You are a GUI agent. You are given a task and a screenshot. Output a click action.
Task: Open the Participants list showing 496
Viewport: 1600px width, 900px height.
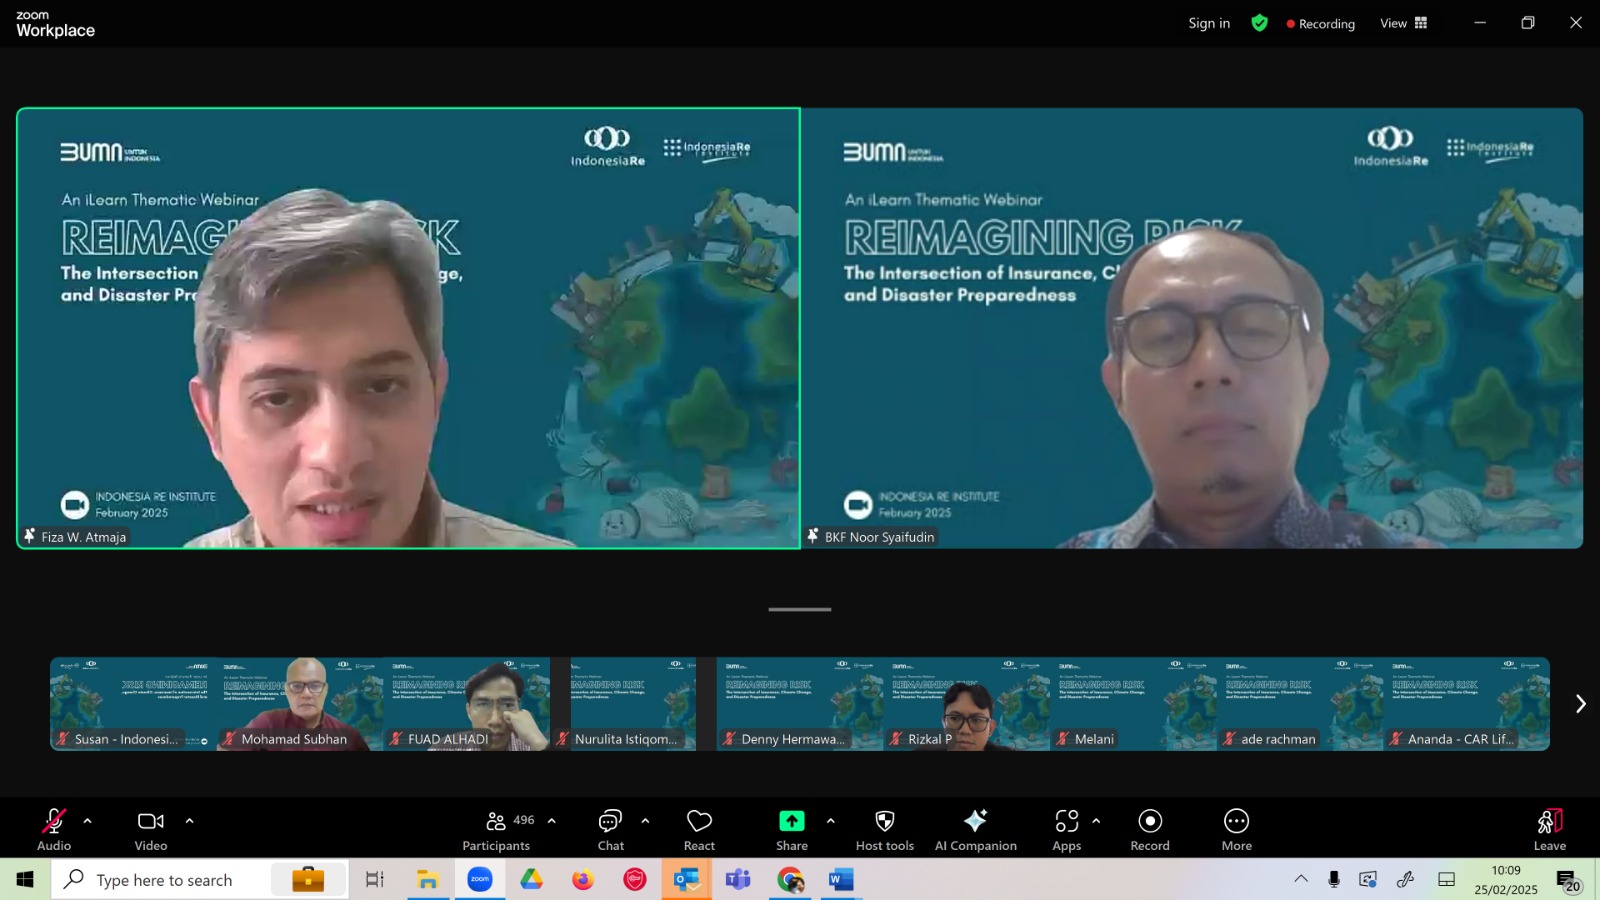tap(498, 829)
